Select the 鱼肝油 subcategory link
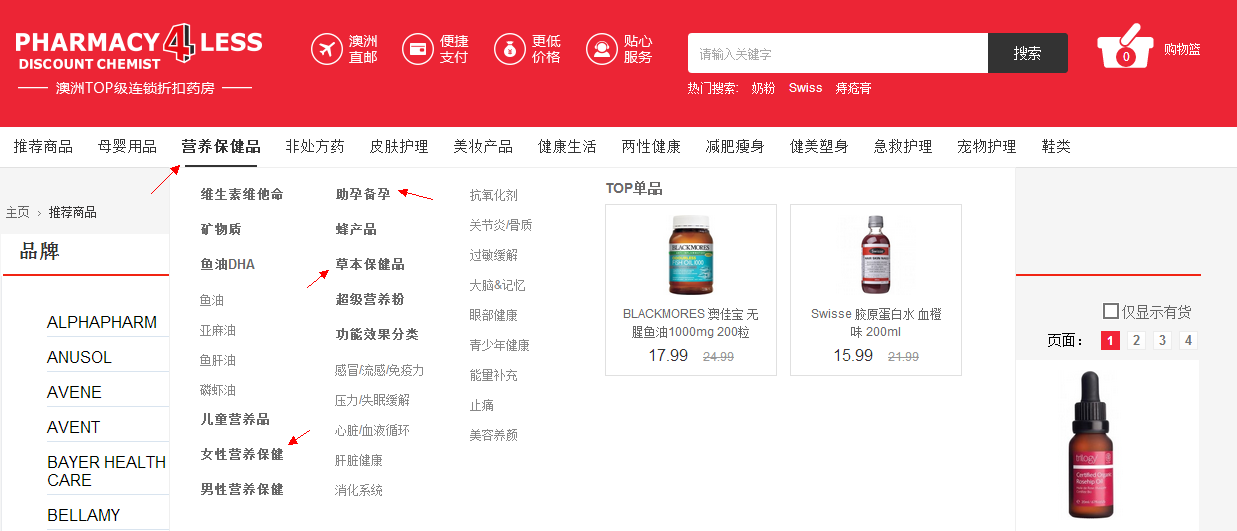The width and height of the screenshot is (1237, 531). point(218,360)
